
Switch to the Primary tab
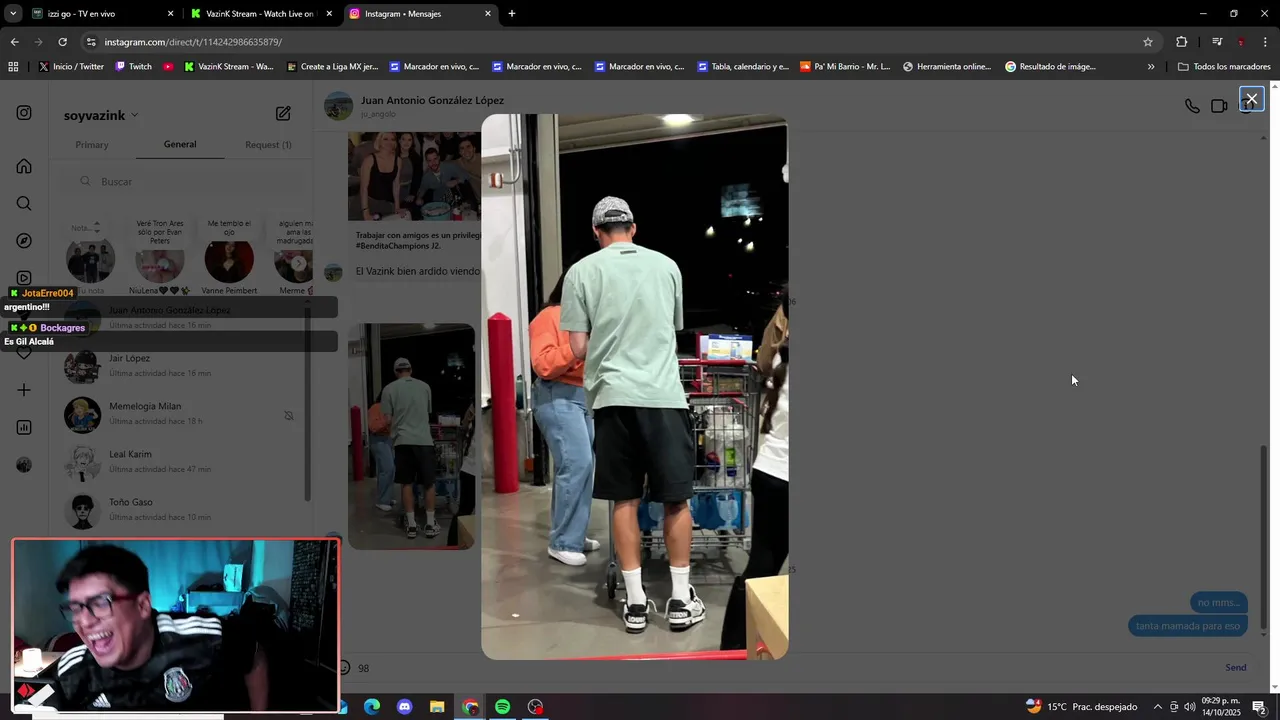click(92, 145)
